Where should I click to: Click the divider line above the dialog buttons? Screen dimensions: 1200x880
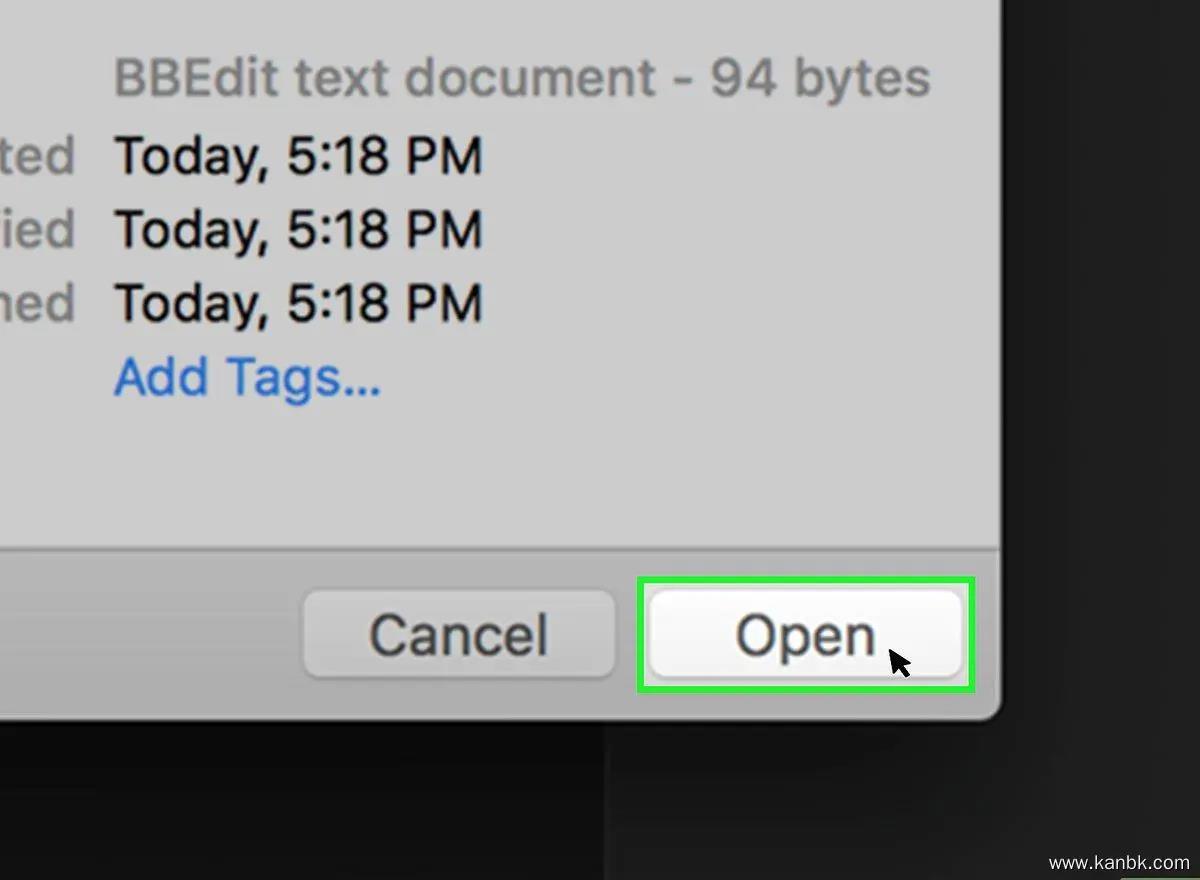(x=500, y=549)
